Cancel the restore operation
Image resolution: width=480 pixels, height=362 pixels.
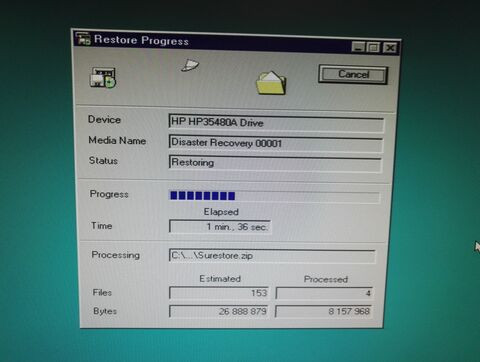[353, 74]
